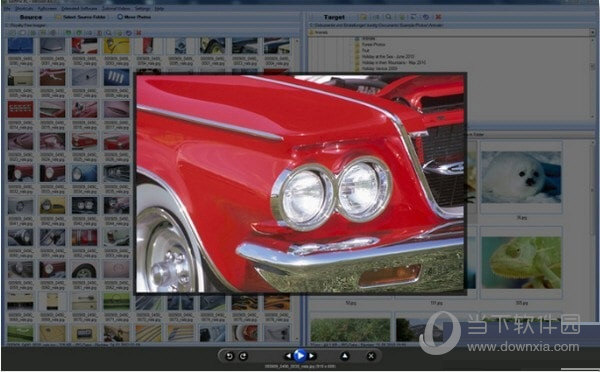Go to previous photo in preview
The height and width of the screenshot is (372, 600).
288,356
